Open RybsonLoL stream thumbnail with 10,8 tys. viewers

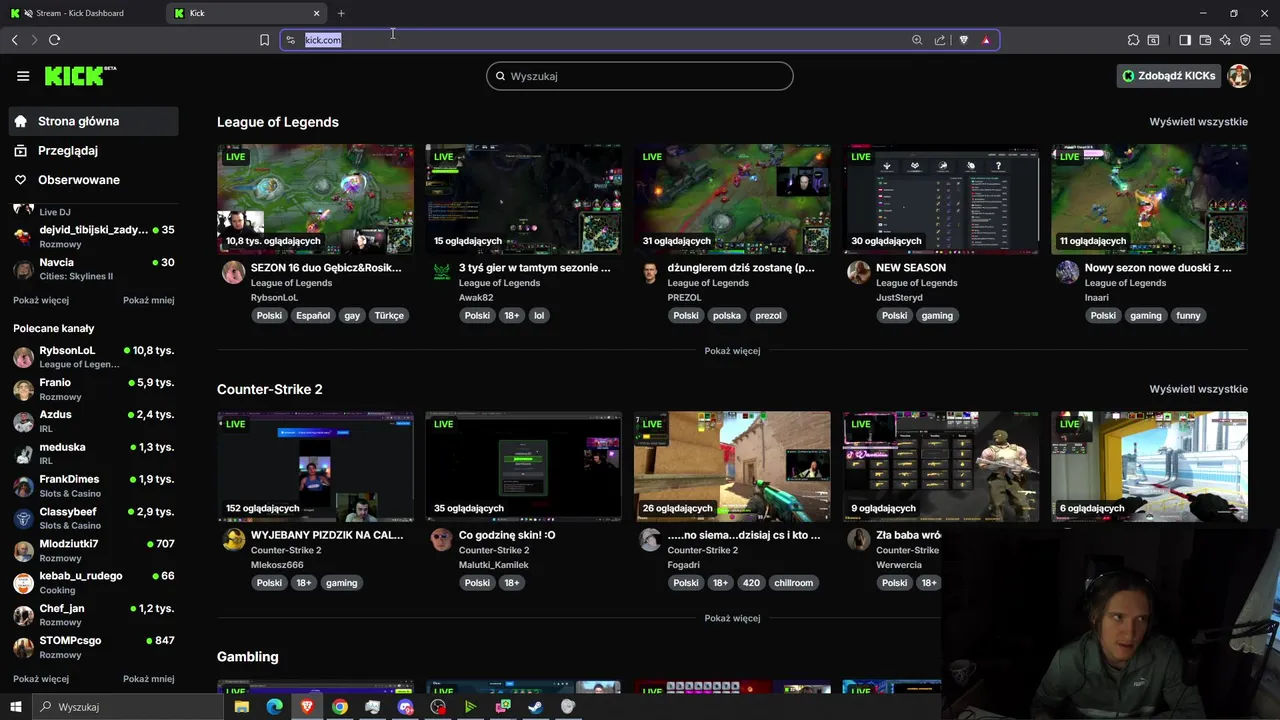[x=315, y=199]
